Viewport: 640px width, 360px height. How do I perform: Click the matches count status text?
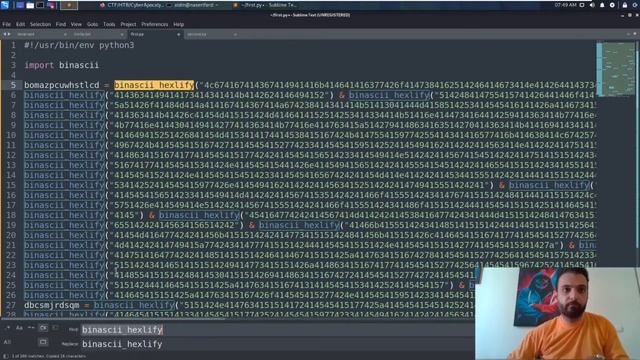49,356
